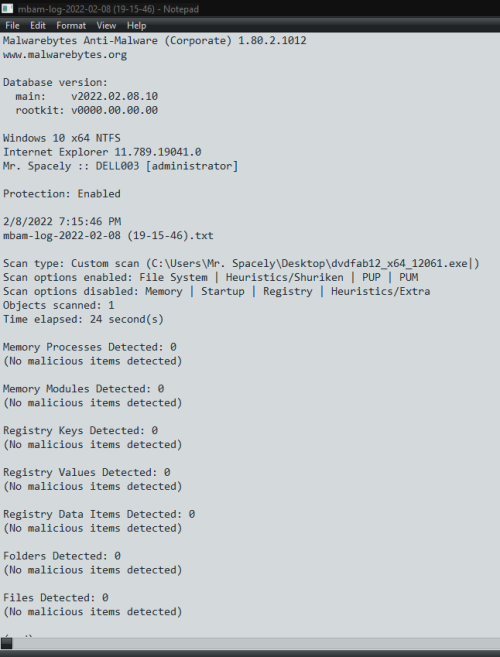Click the www.malwarebytes.org text line
The image size is (500, 657).
point(65,54)
